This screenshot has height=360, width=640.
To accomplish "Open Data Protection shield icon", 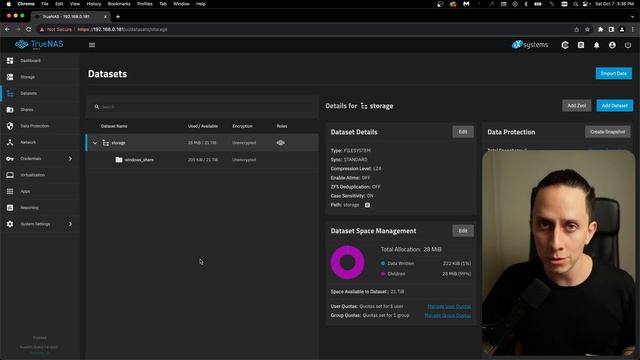I will [x=10, y=126].
